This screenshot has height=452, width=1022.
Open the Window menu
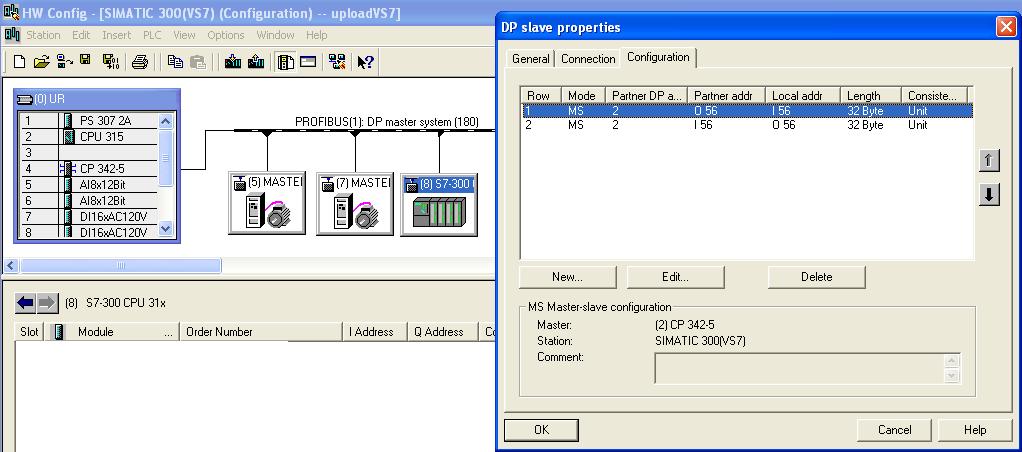click(x=275, y=35)
